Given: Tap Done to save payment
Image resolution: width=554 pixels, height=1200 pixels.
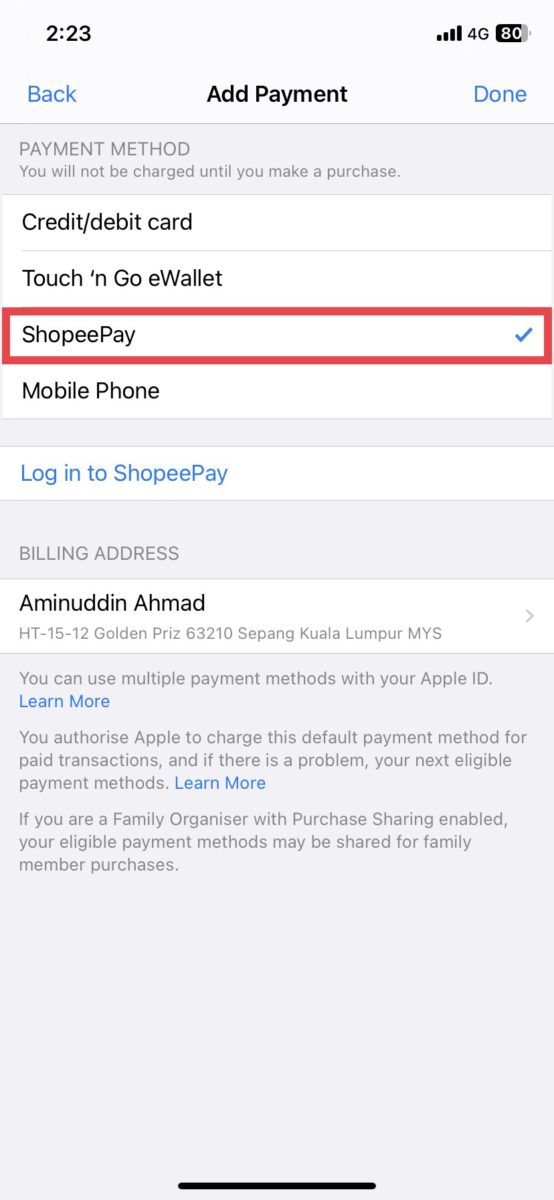Looking at the screenshot, I should 500,94.
